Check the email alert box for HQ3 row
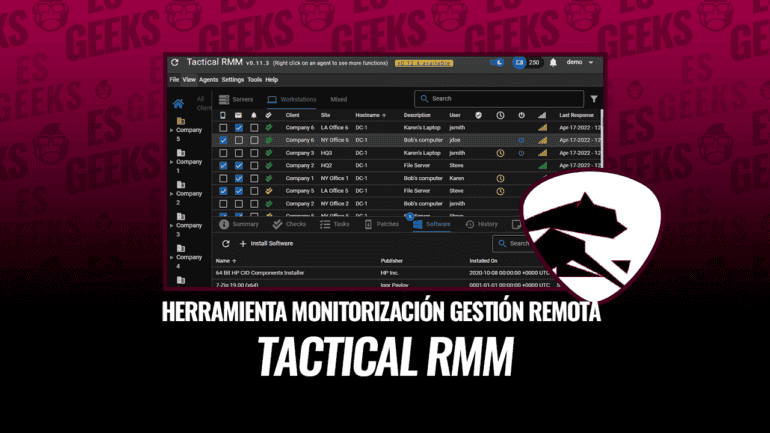This screenshot has width=770, height=433. (x=239, y=153)
